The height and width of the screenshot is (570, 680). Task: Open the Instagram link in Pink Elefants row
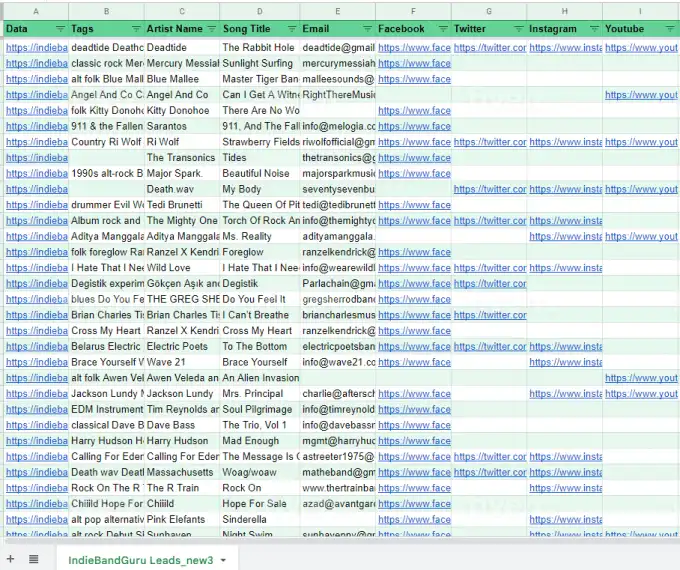(x=565, y=520)
